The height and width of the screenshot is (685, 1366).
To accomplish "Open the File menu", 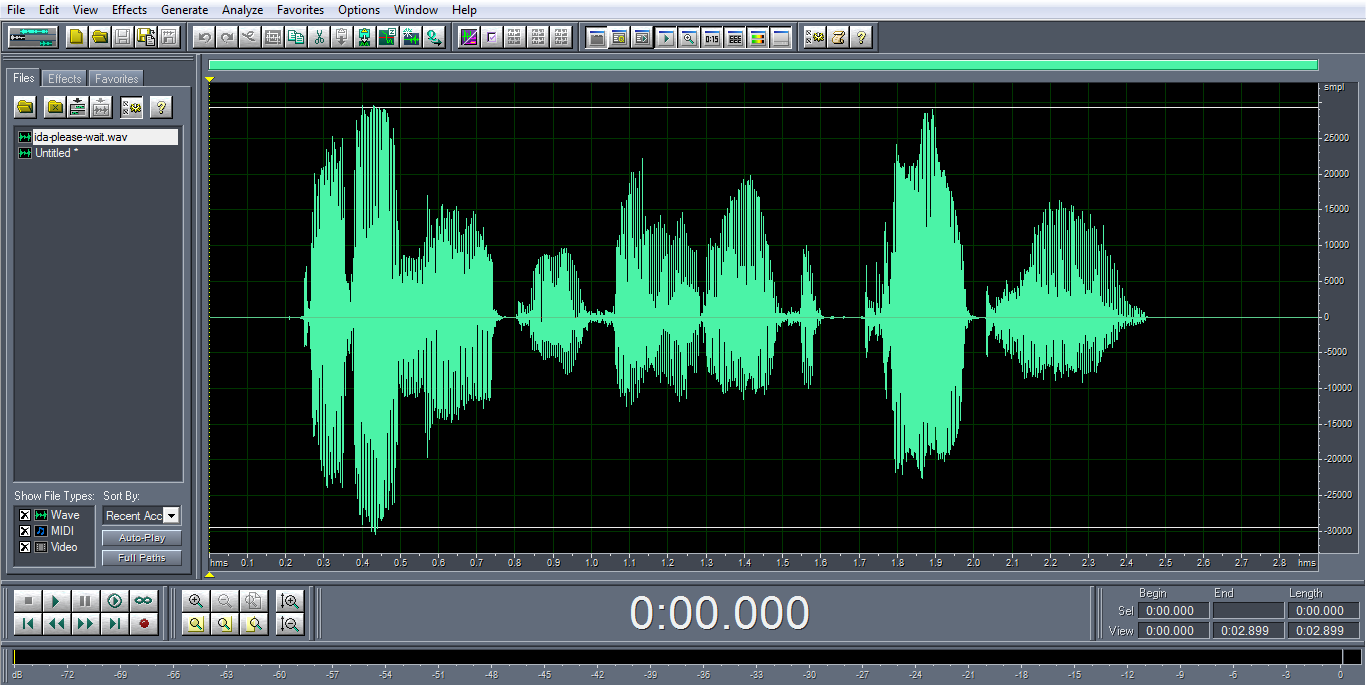I will pyautogui.click(x=16, y=10).
